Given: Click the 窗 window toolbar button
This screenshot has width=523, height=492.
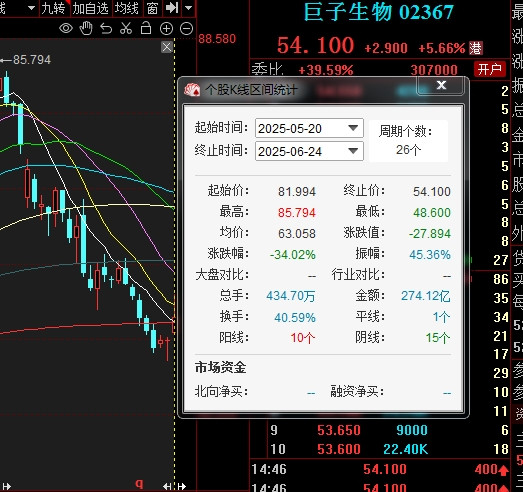Looking at the screenshot, I should click(152, 8).
